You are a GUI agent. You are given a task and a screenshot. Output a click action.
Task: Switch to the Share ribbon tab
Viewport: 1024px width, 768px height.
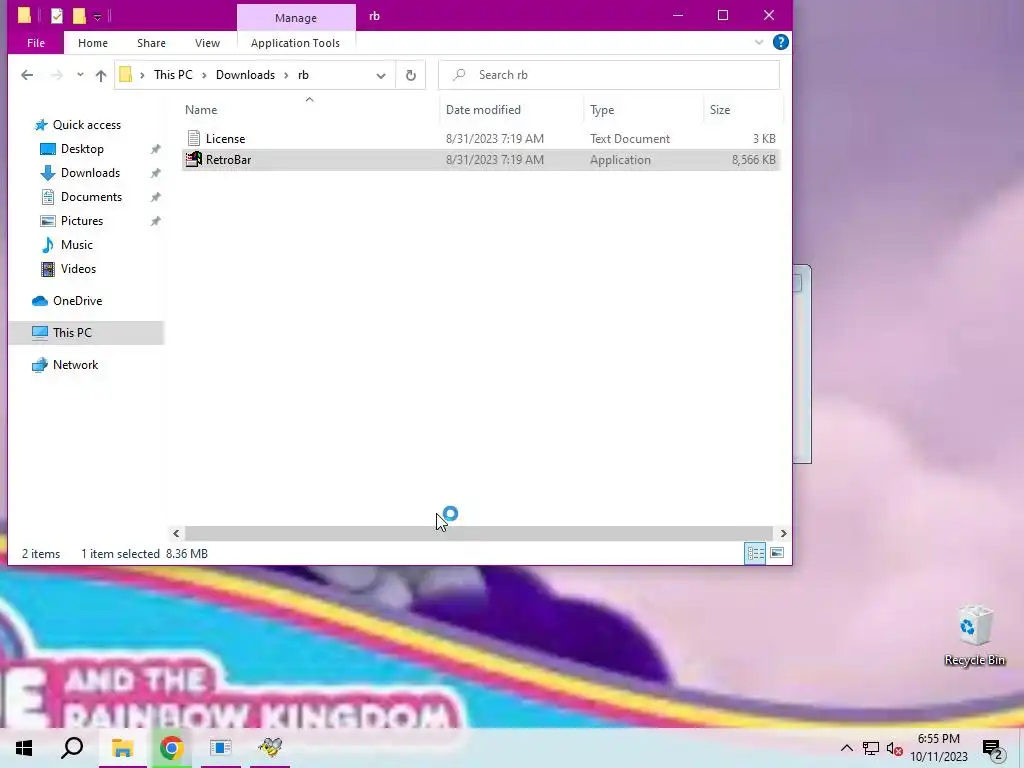[151, 43]
